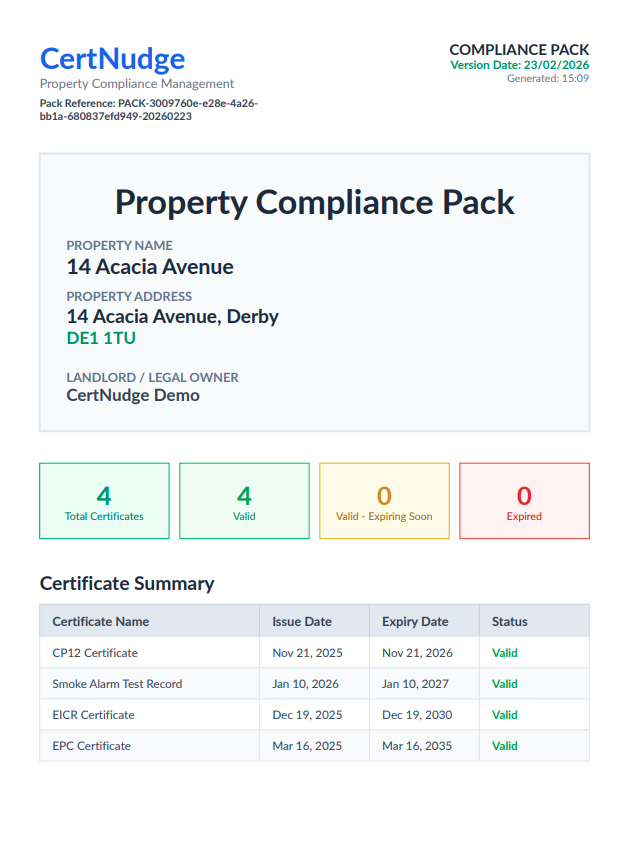Click Valid status of Smoke Alarm record
This screenshot has width=627, height=845.
click(505, 684)
